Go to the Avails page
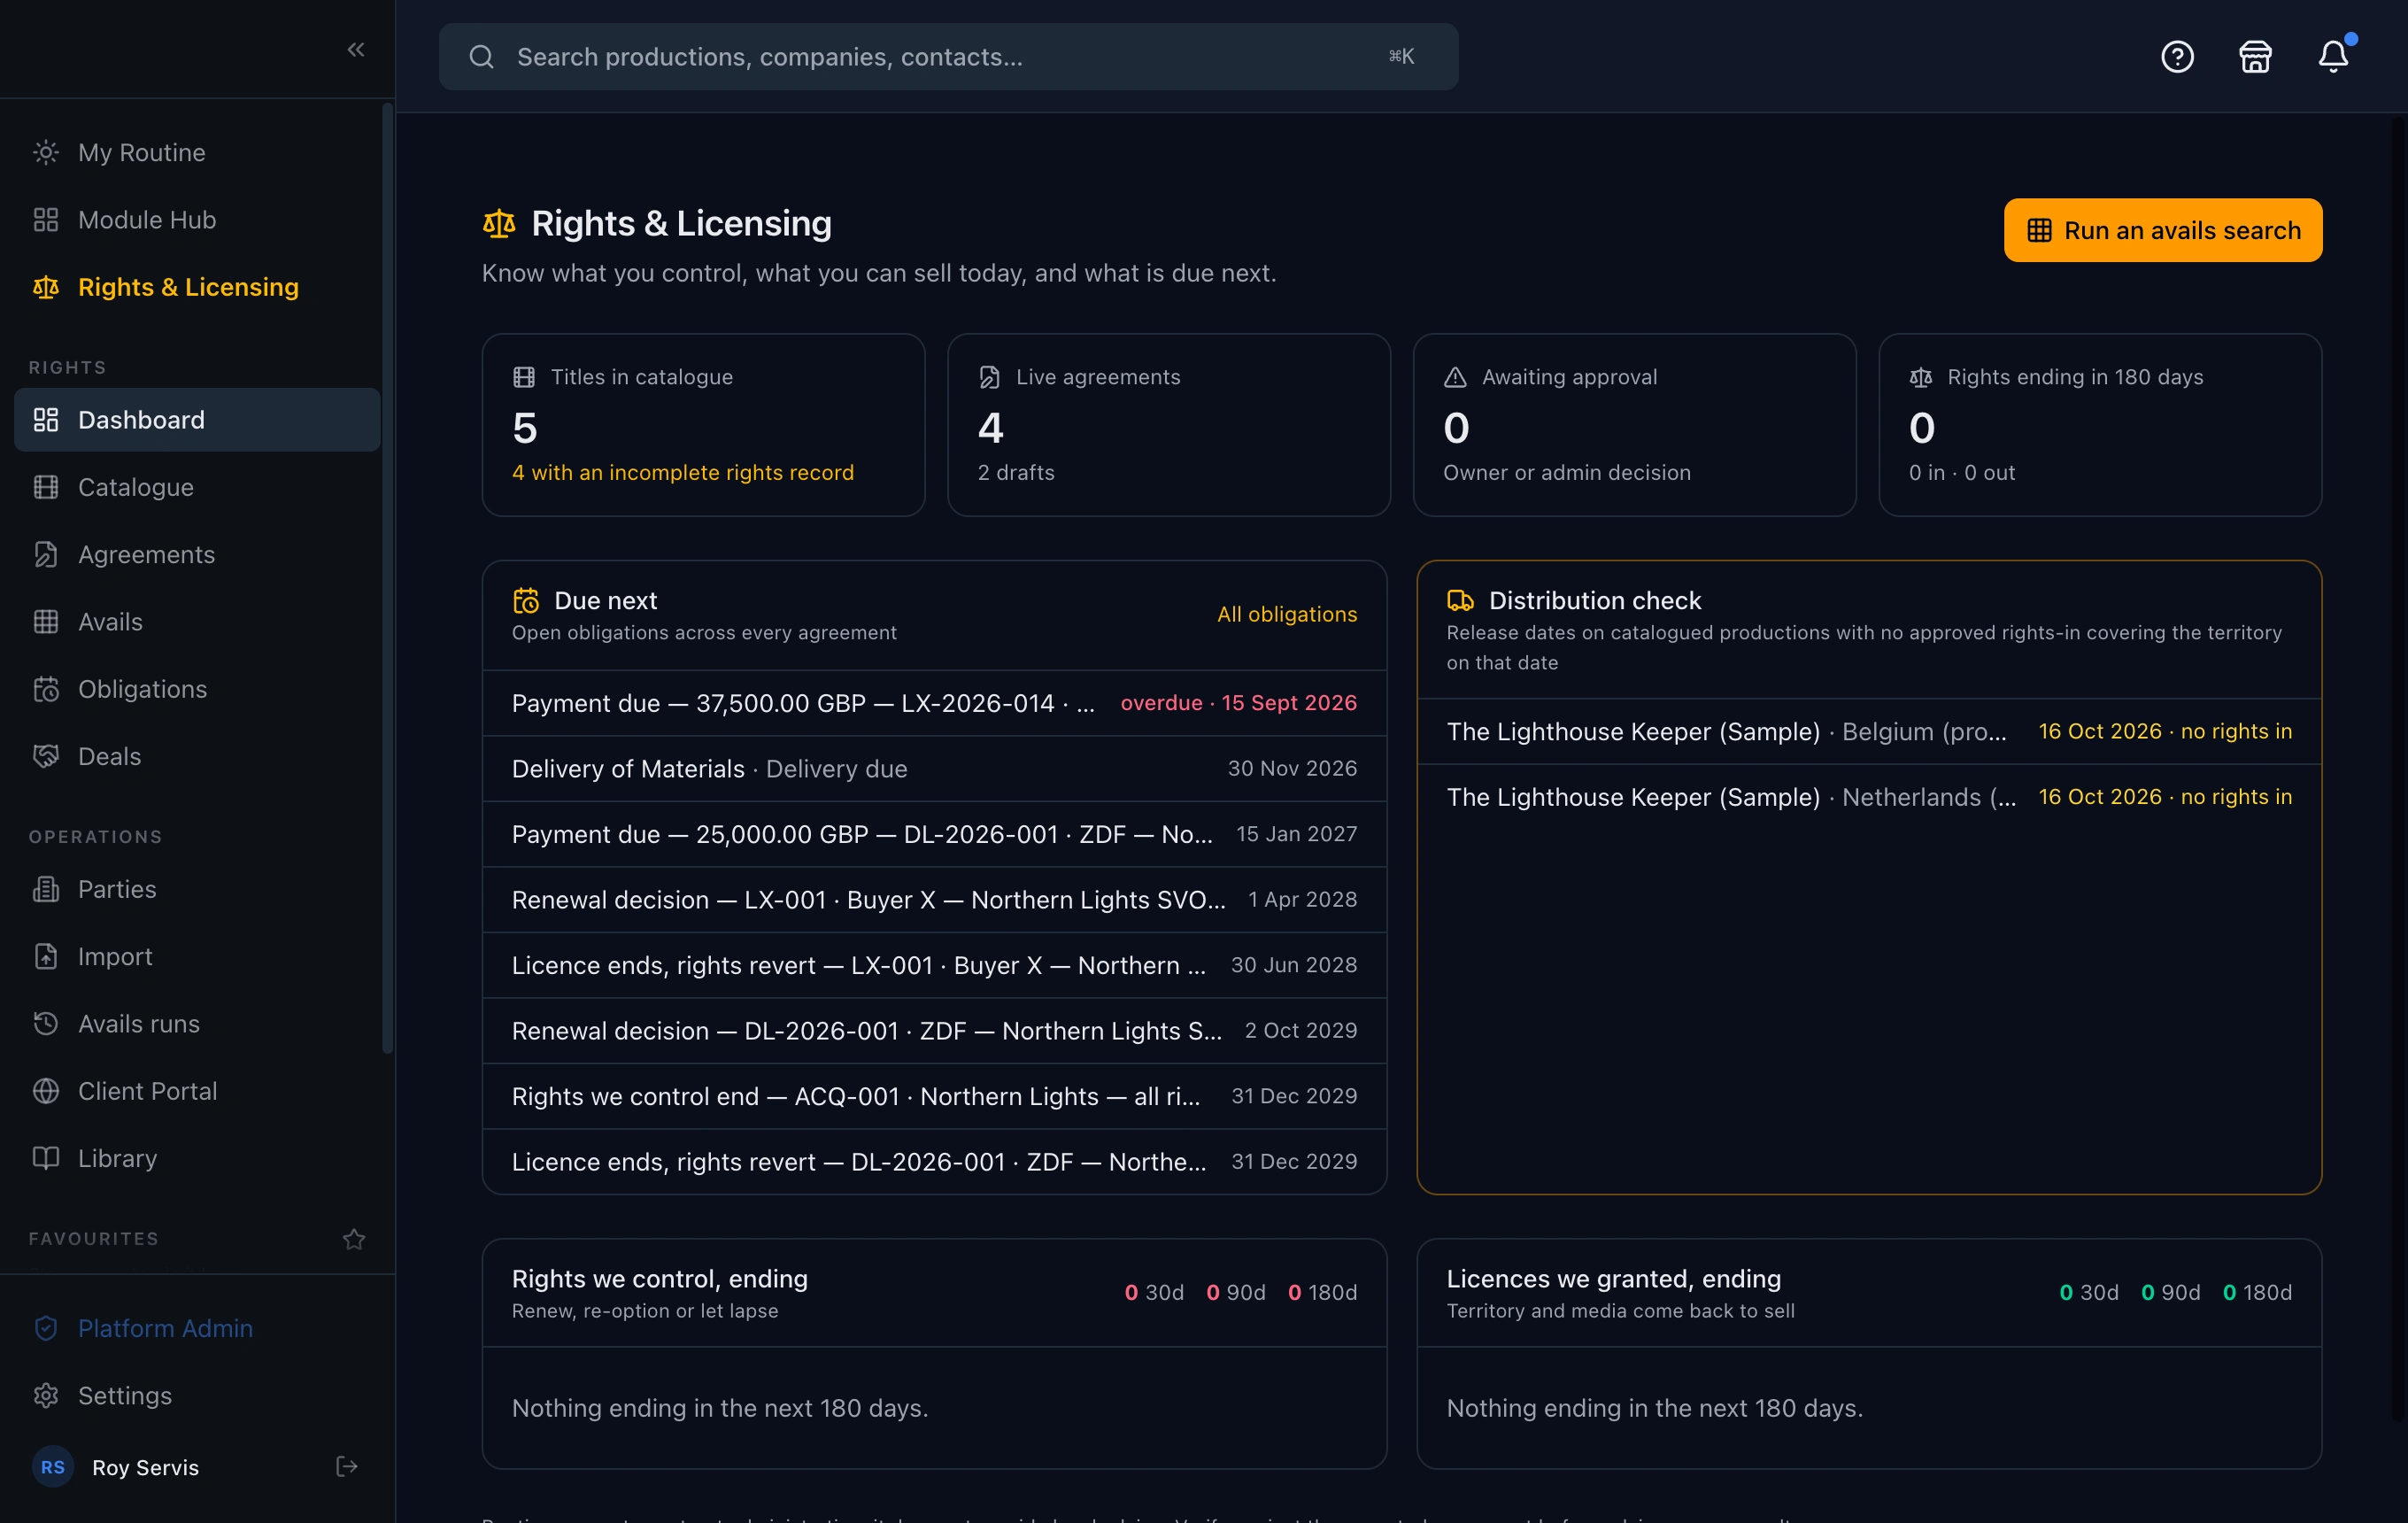The height and width of the screenshot is (1523, 2408). 197,621
